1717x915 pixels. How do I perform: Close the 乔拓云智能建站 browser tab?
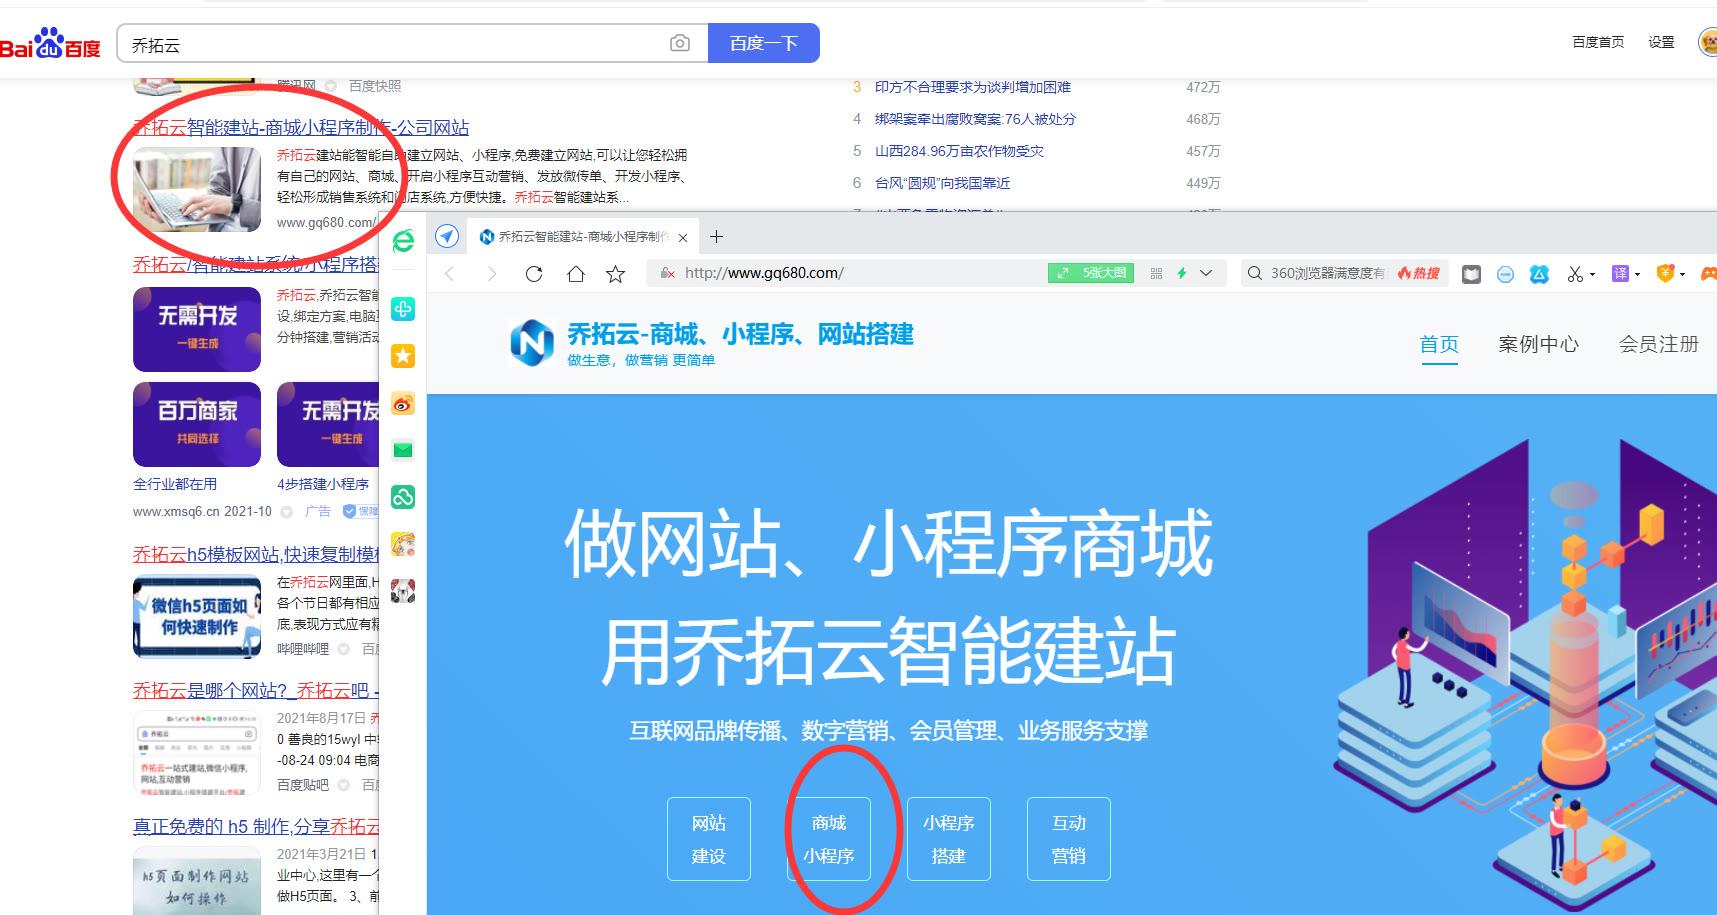(x=683, y=238)
